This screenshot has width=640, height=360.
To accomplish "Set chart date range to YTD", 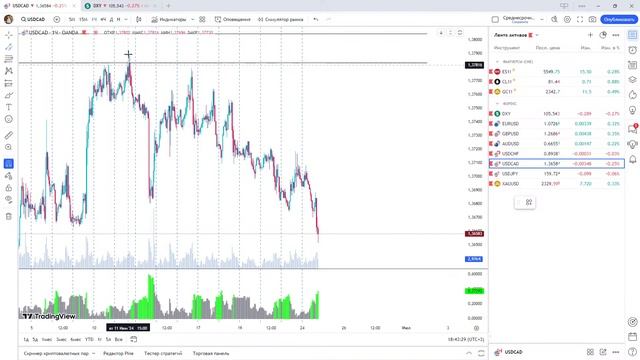I will tap(89, 339).
